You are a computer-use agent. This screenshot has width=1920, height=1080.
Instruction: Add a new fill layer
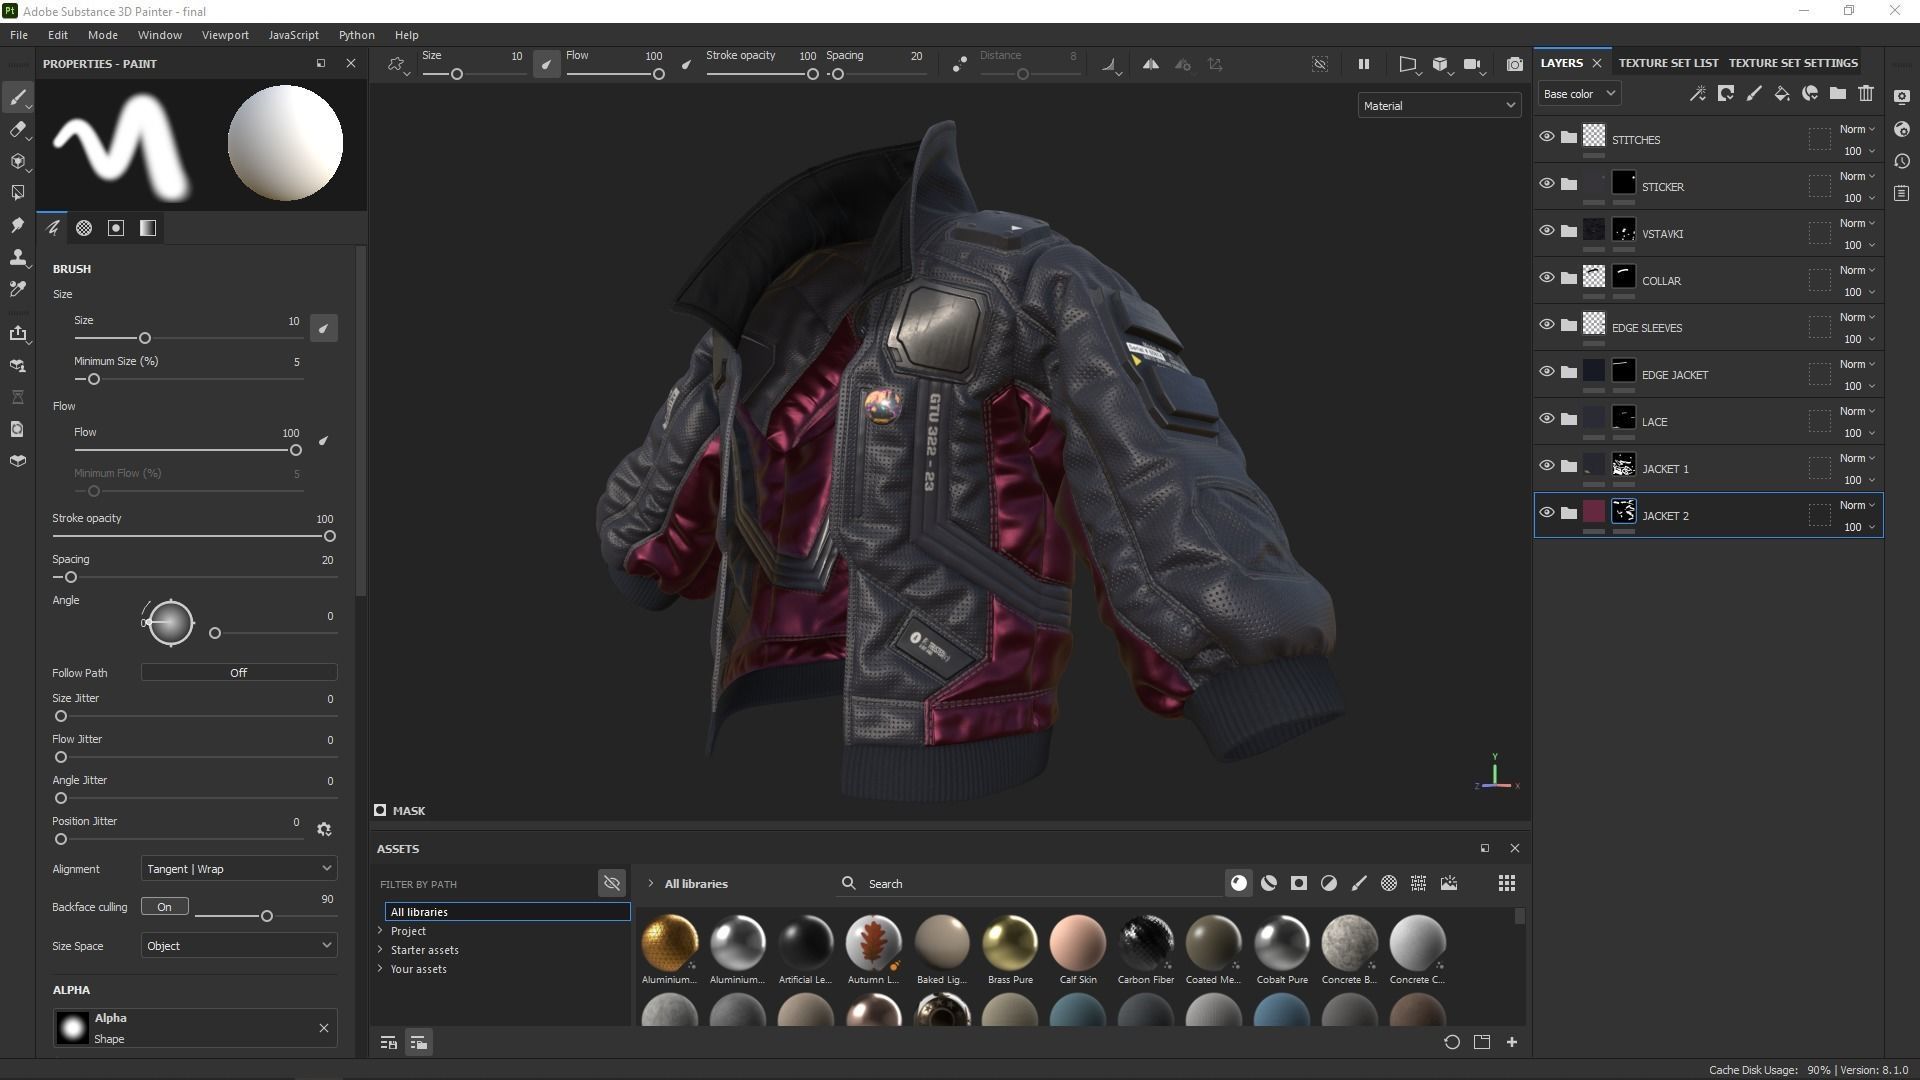point(1782,94)
